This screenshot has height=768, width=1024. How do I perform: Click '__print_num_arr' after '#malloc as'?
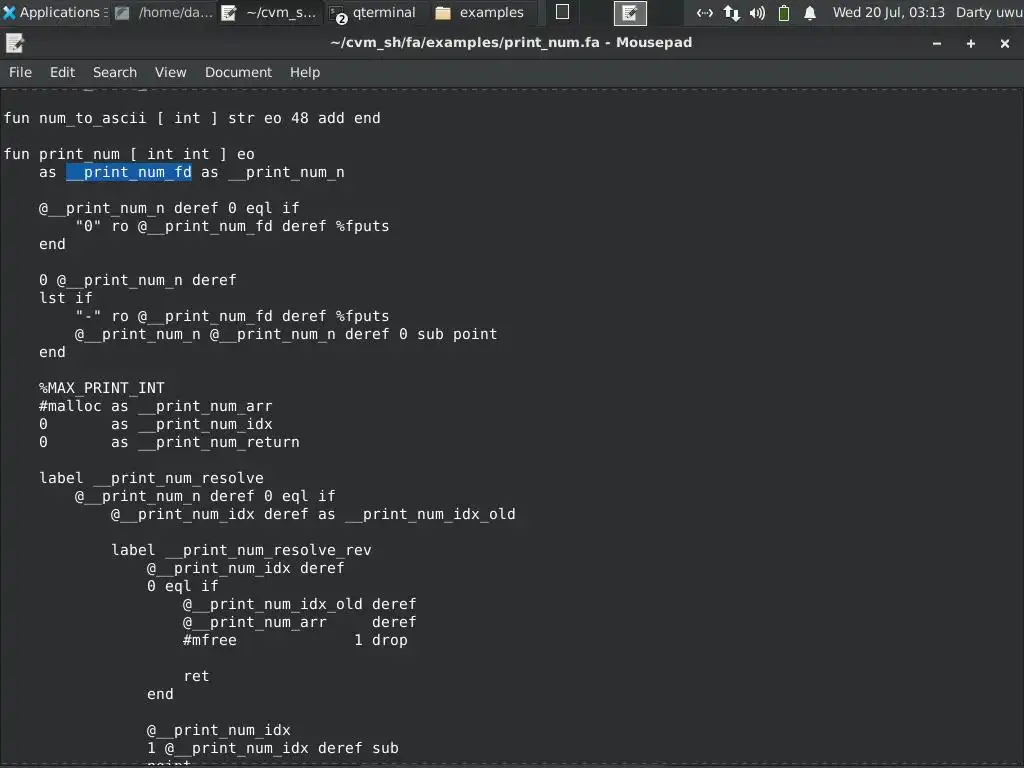[x=204, y=406]
